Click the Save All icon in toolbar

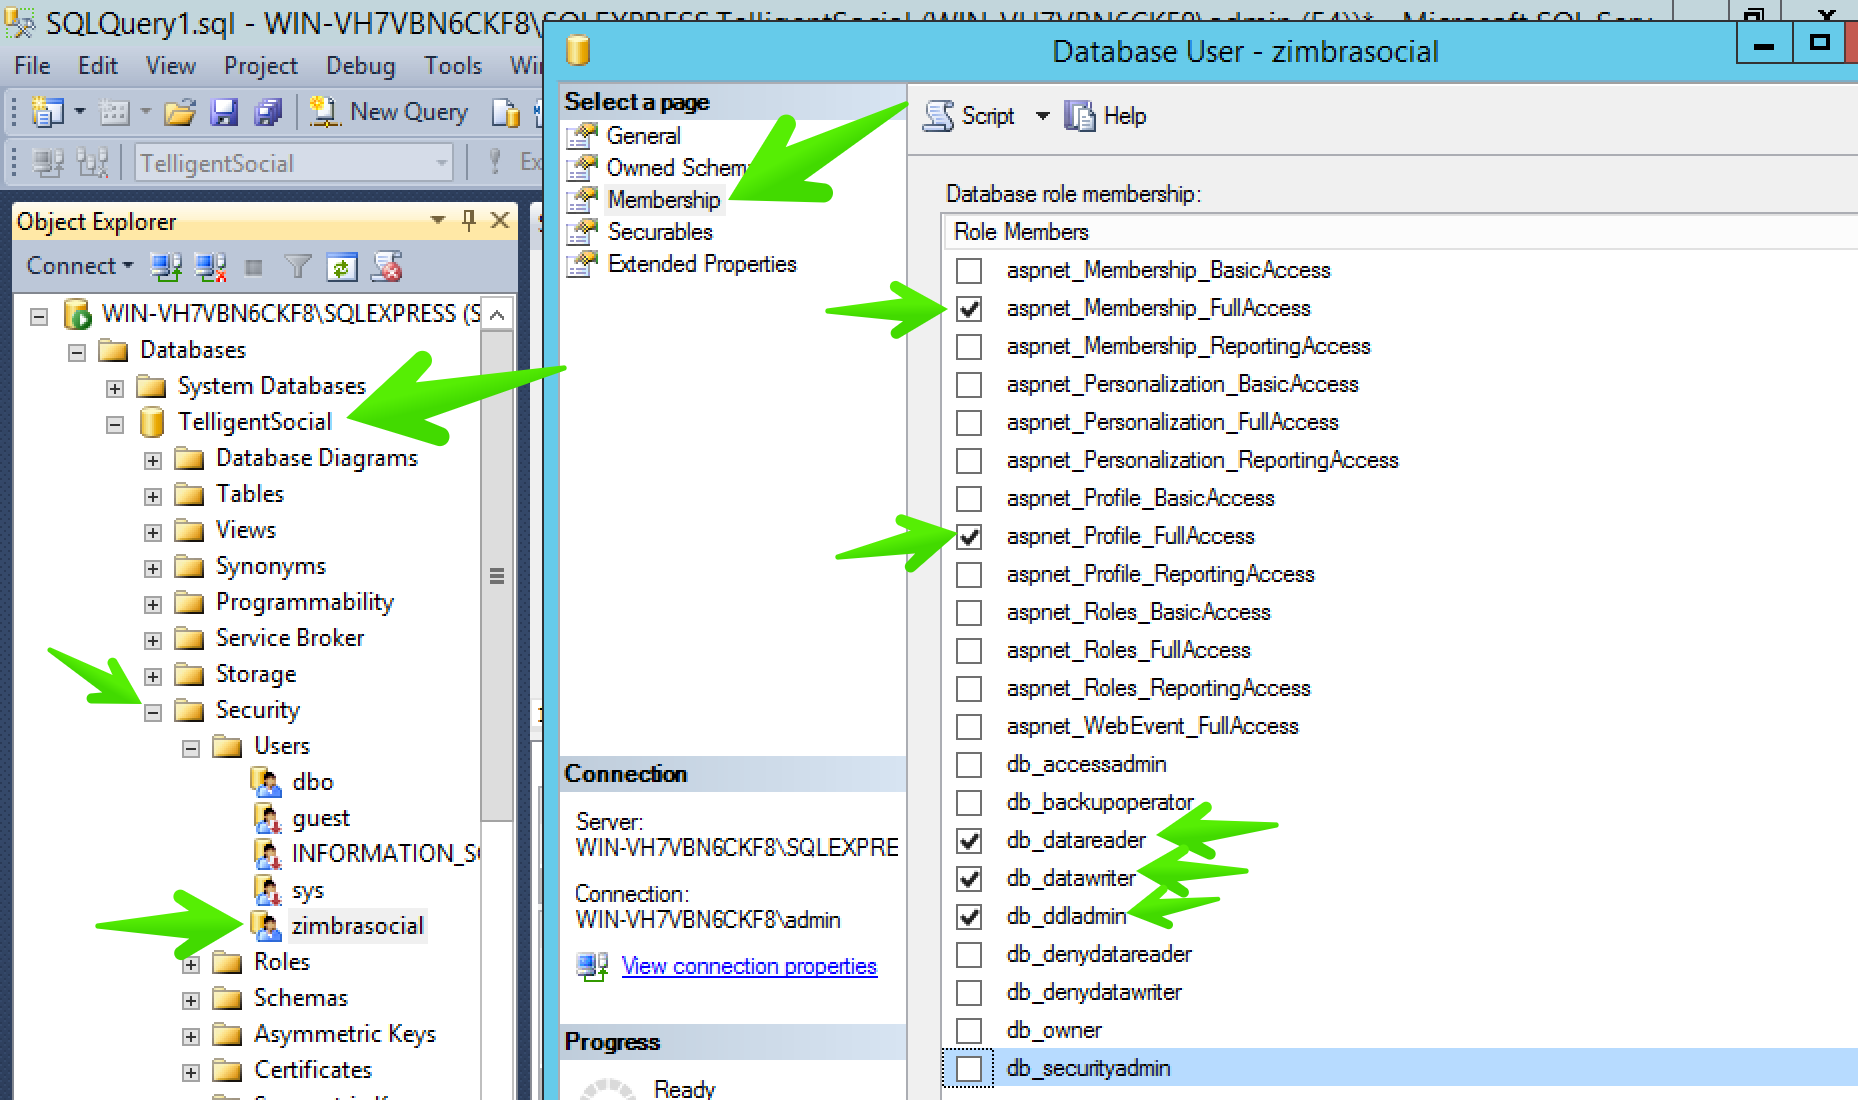268,112
